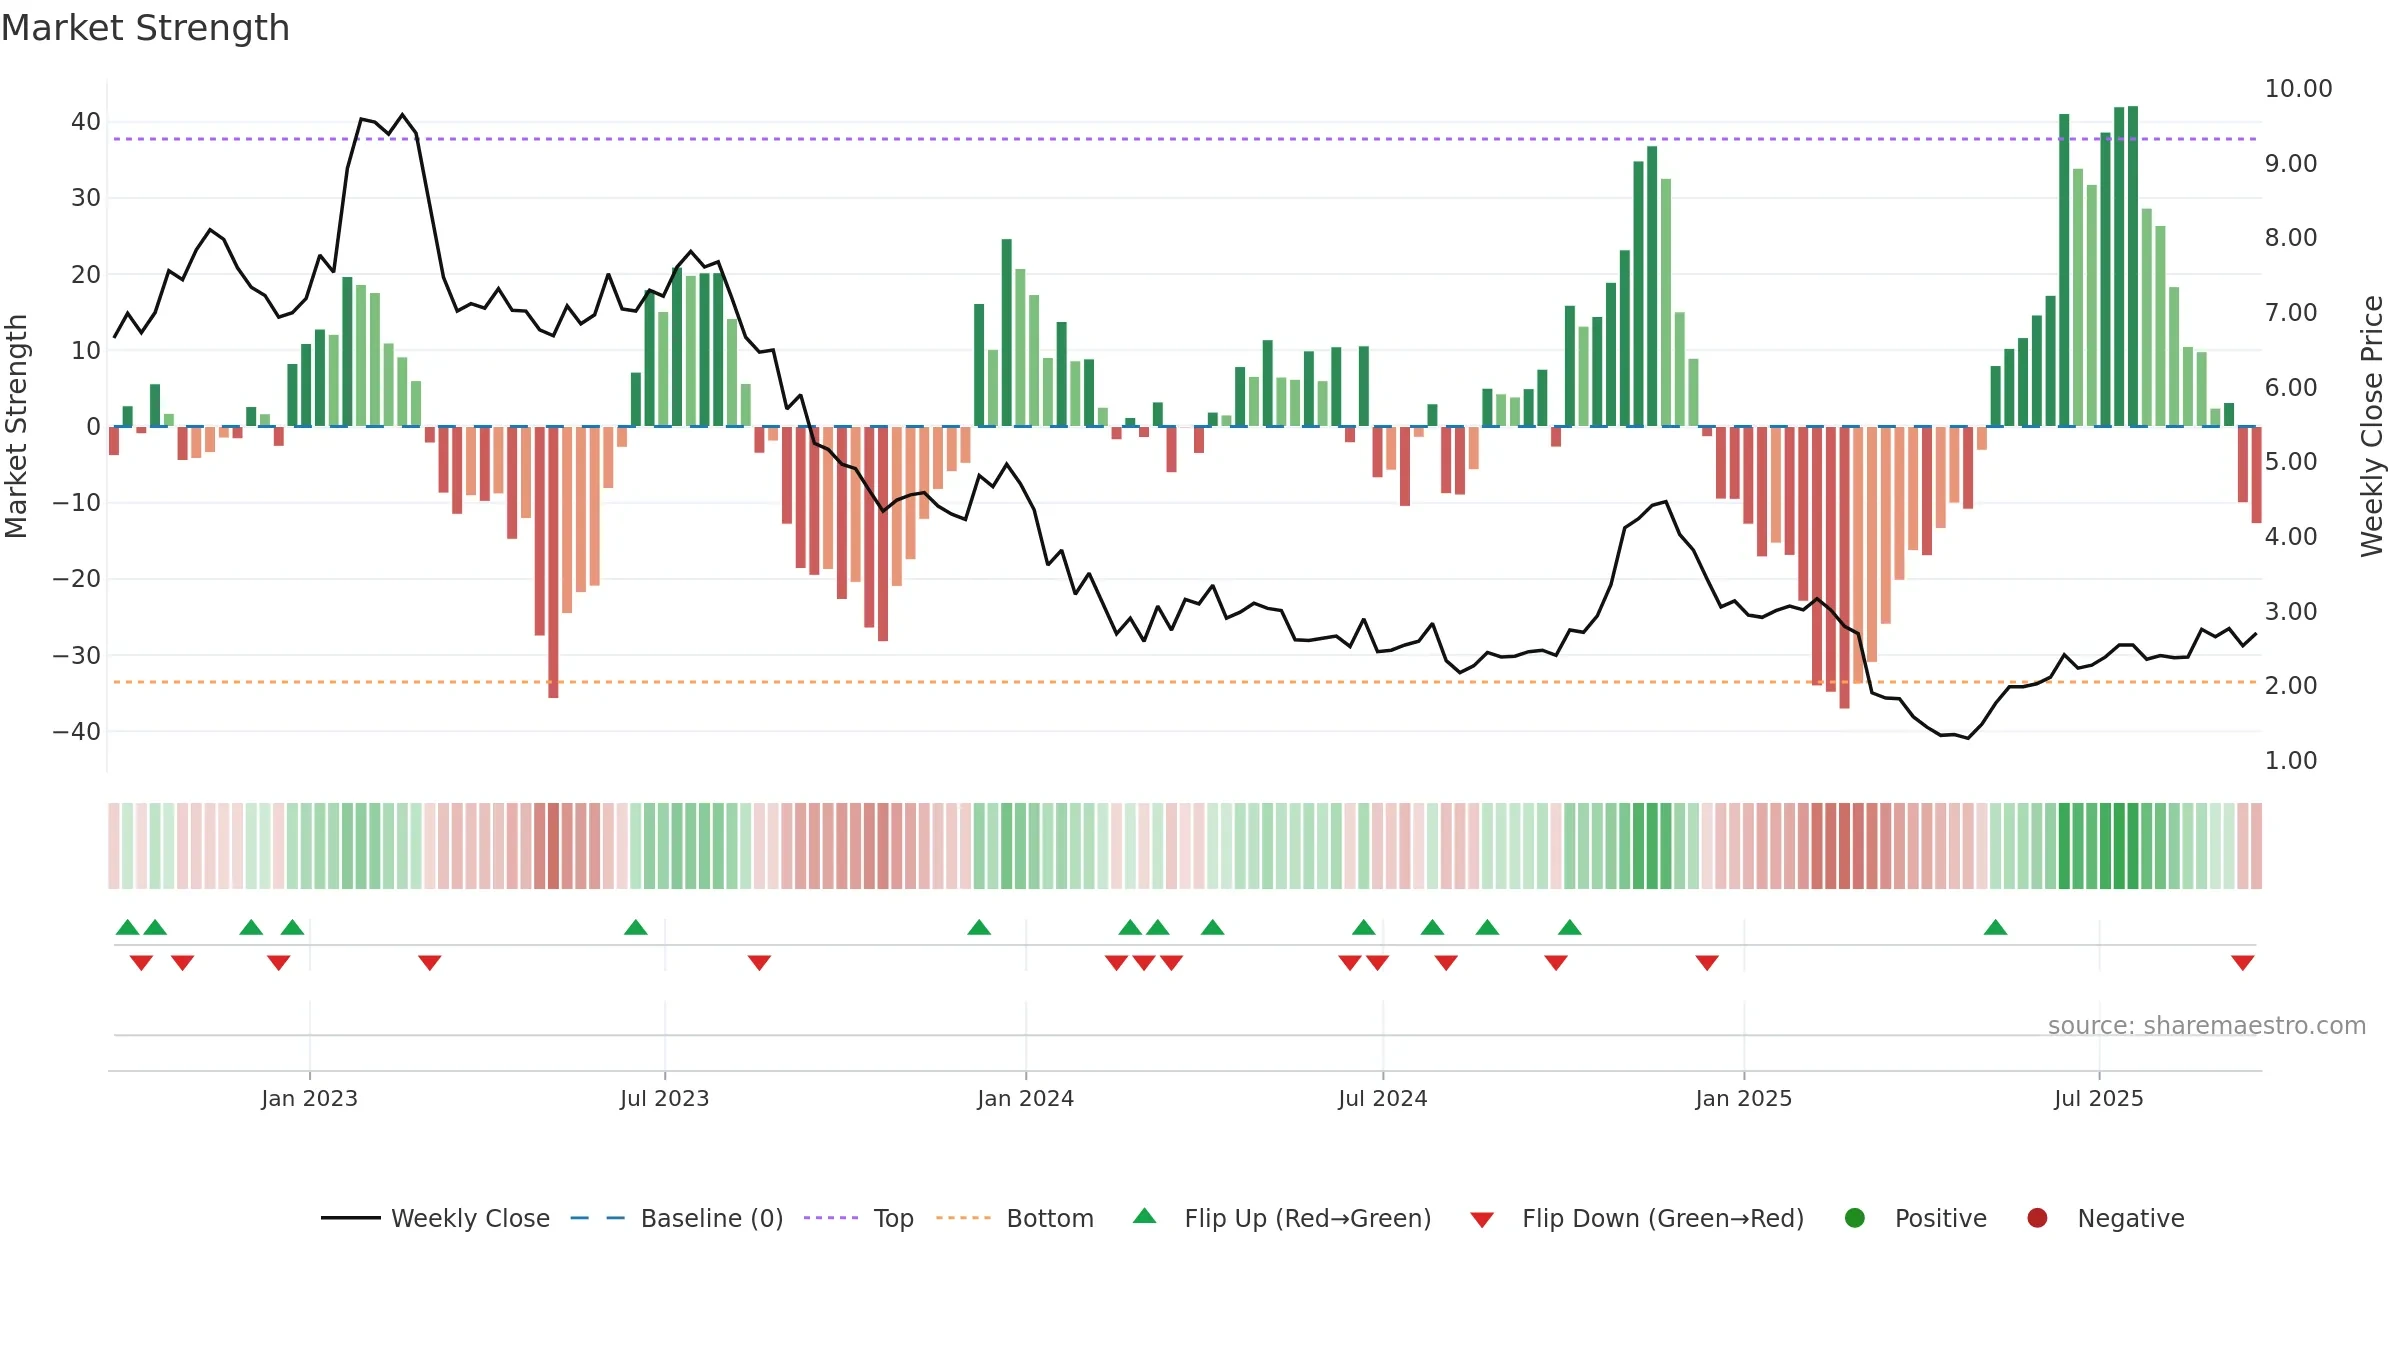The image size is (2400, 1350).
Task: Click the 1.00 price tick label
Action: (x=2290, y=761)
